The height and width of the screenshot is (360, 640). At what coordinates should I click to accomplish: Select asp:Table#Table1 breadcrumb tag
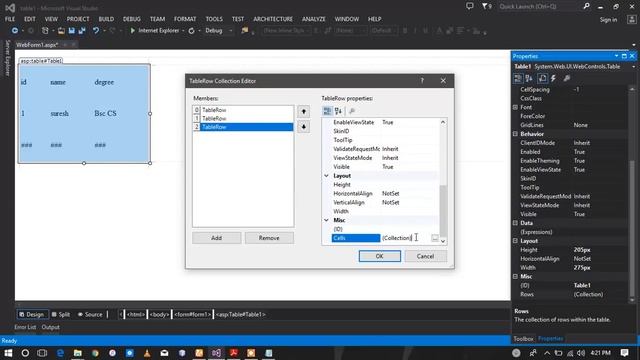tap(240, 315)
